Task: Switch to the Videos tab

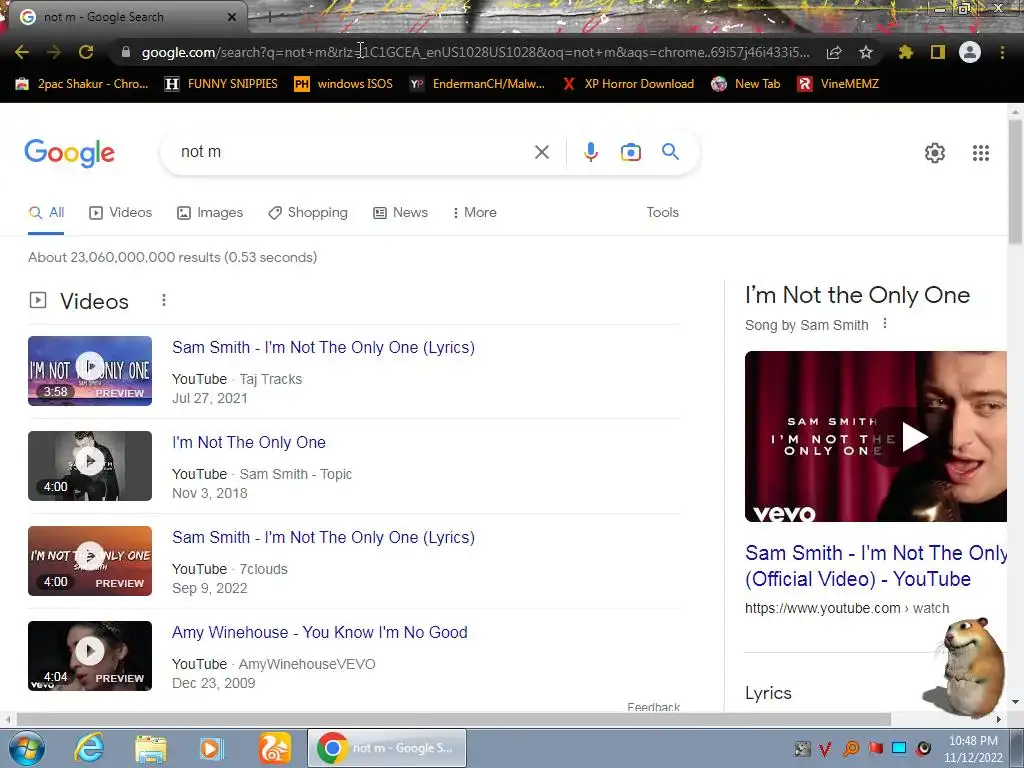Action: (x=120, y=213)
